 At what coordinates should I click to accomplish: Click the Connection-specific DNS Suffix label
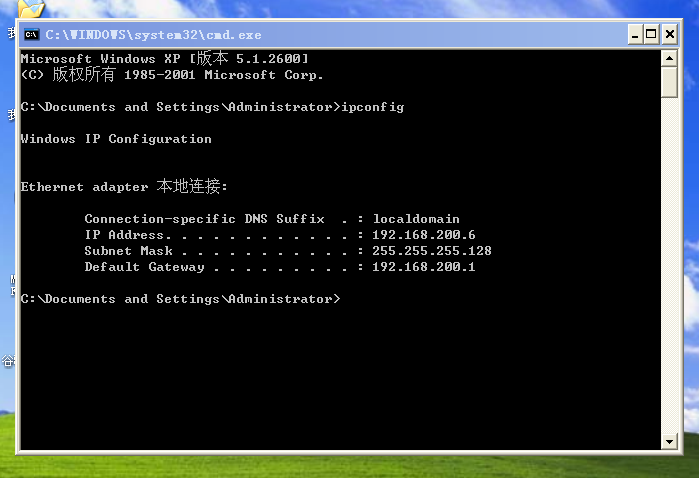click(204, 218)
